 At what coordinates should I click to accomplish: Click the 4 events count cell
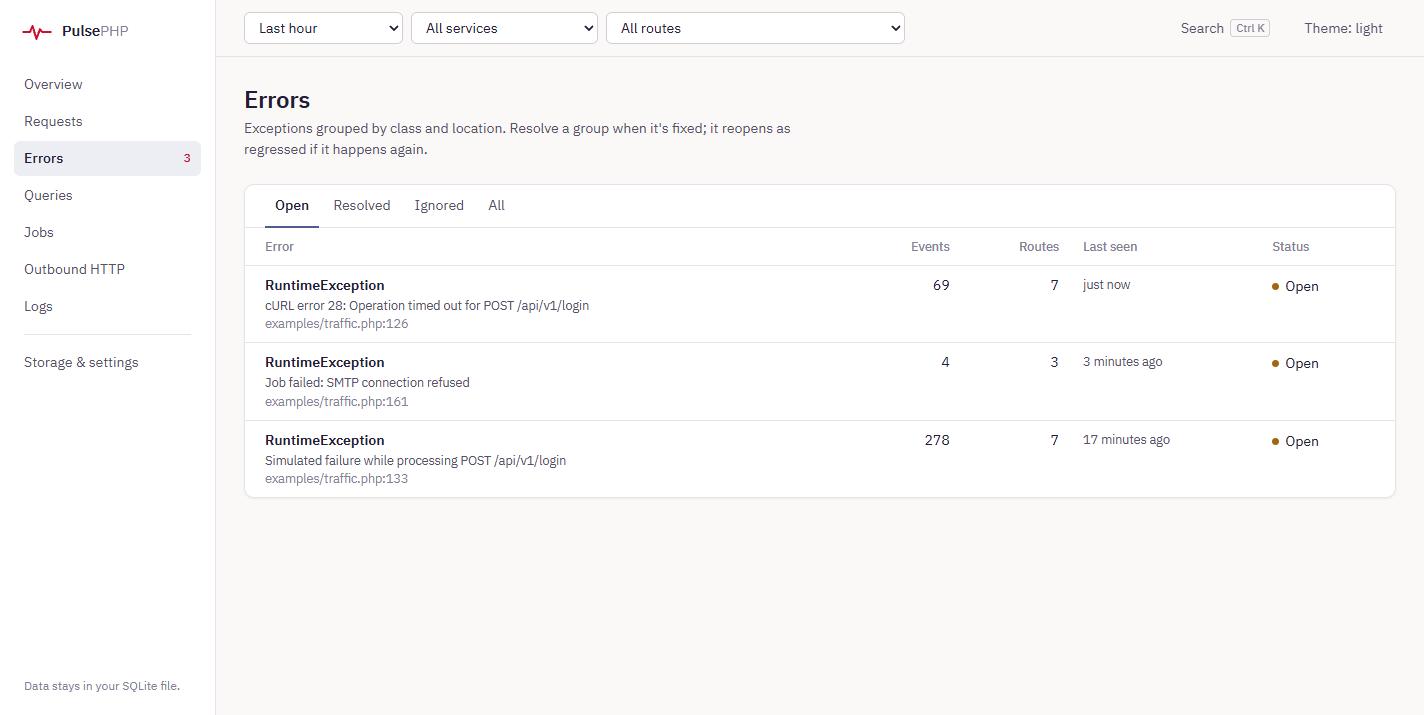[x=945, y=362]
